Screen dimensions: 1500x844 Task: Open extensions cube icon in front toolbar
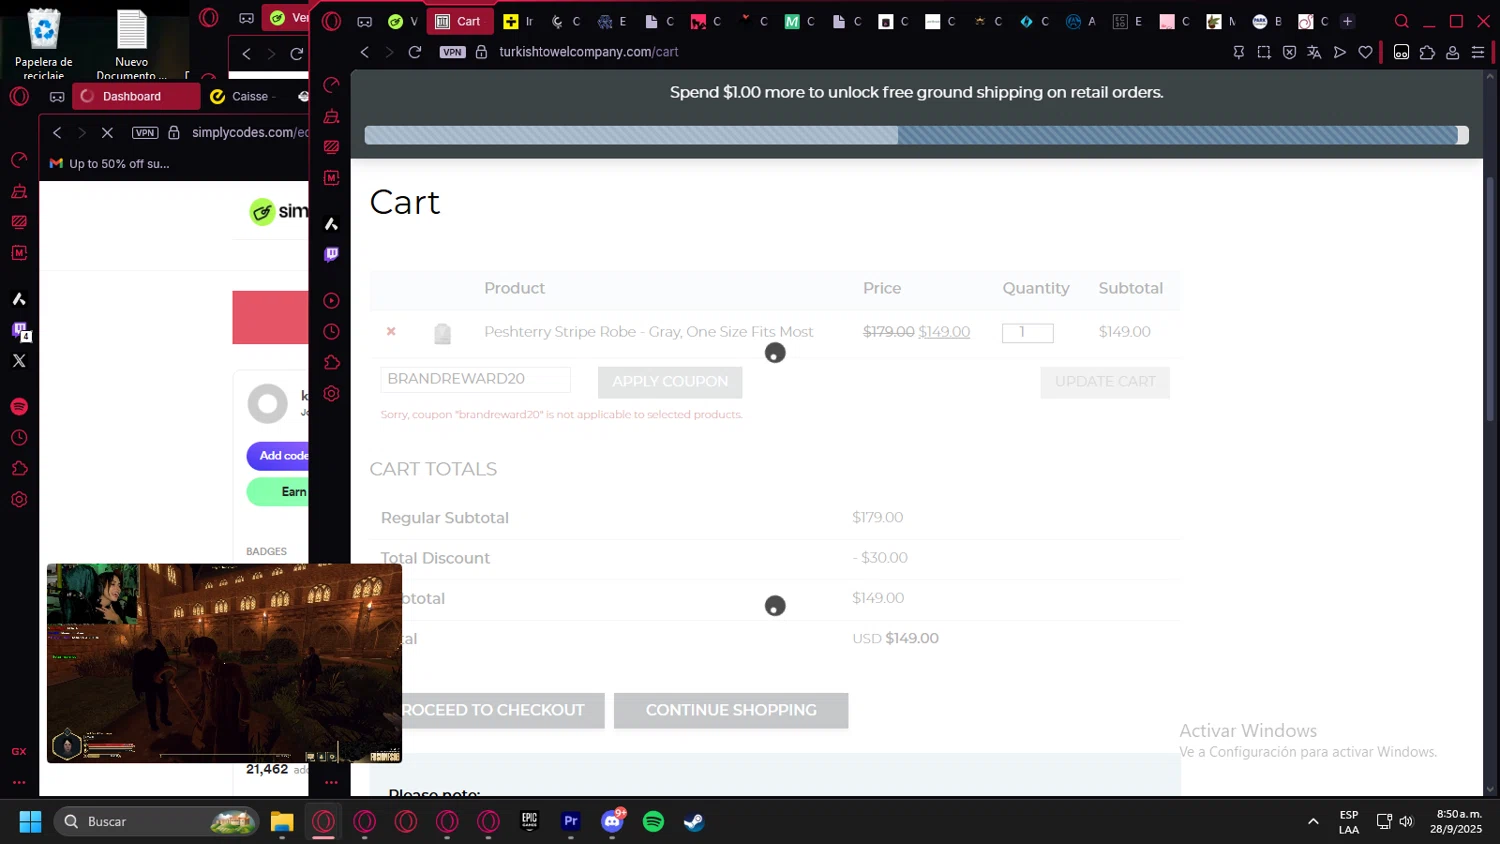[x=1427, y=52]
